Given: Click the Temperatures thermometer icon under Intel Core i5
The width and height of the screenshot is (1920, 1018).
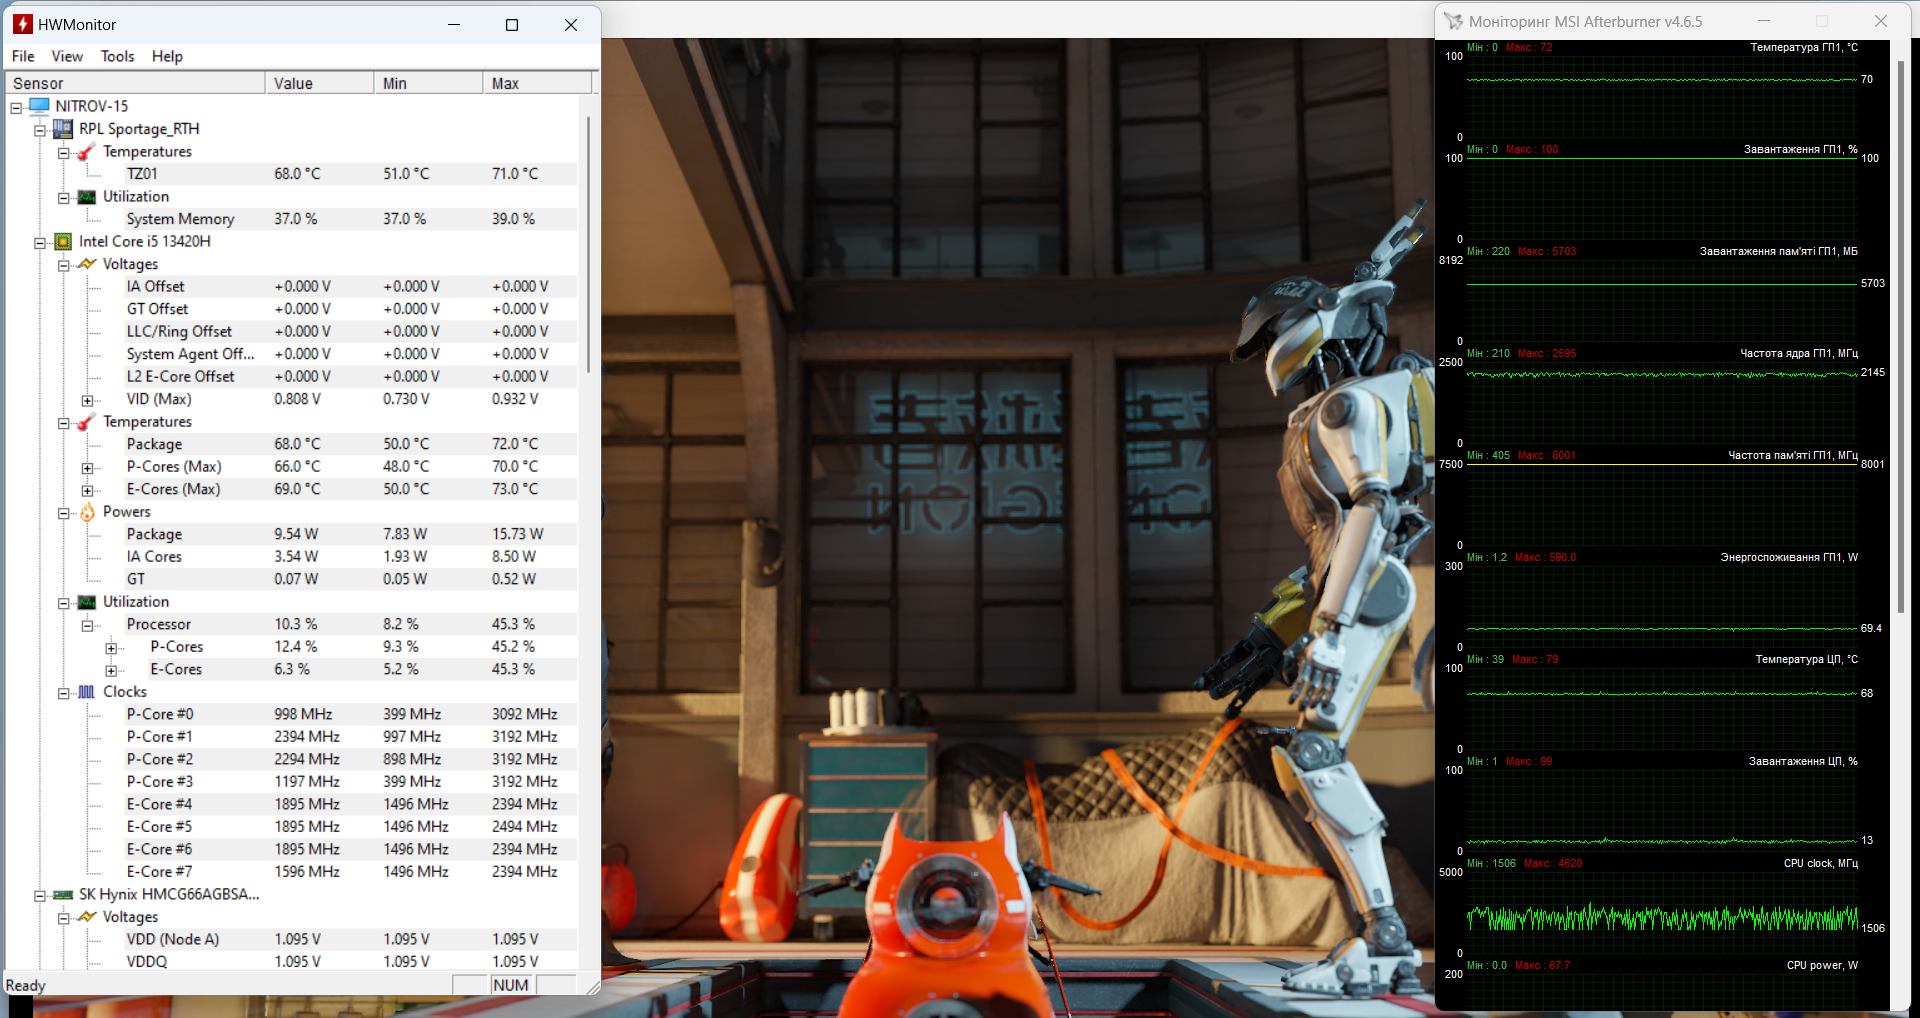Looking at the screenshot, I should pos(87,422).
